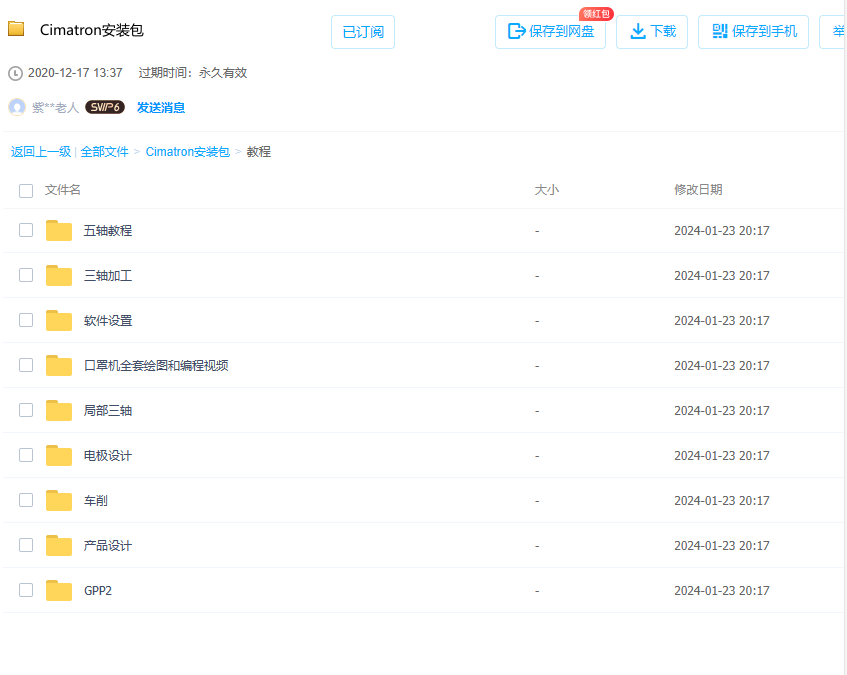Click the folder icon of 局部三轴
847x675 pixels.
pyautogui.click(x=59, y=410)
